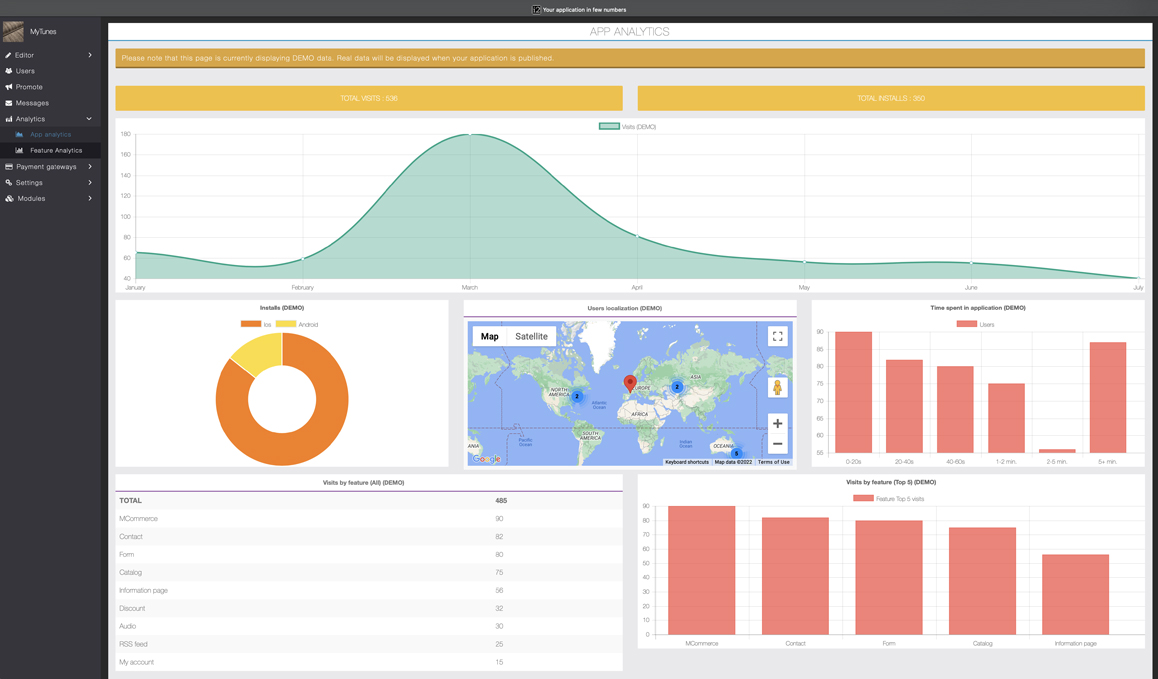Zoom out on the users map
The height and width of the screenshot is (679, 1158).
(x=777, y=444)
